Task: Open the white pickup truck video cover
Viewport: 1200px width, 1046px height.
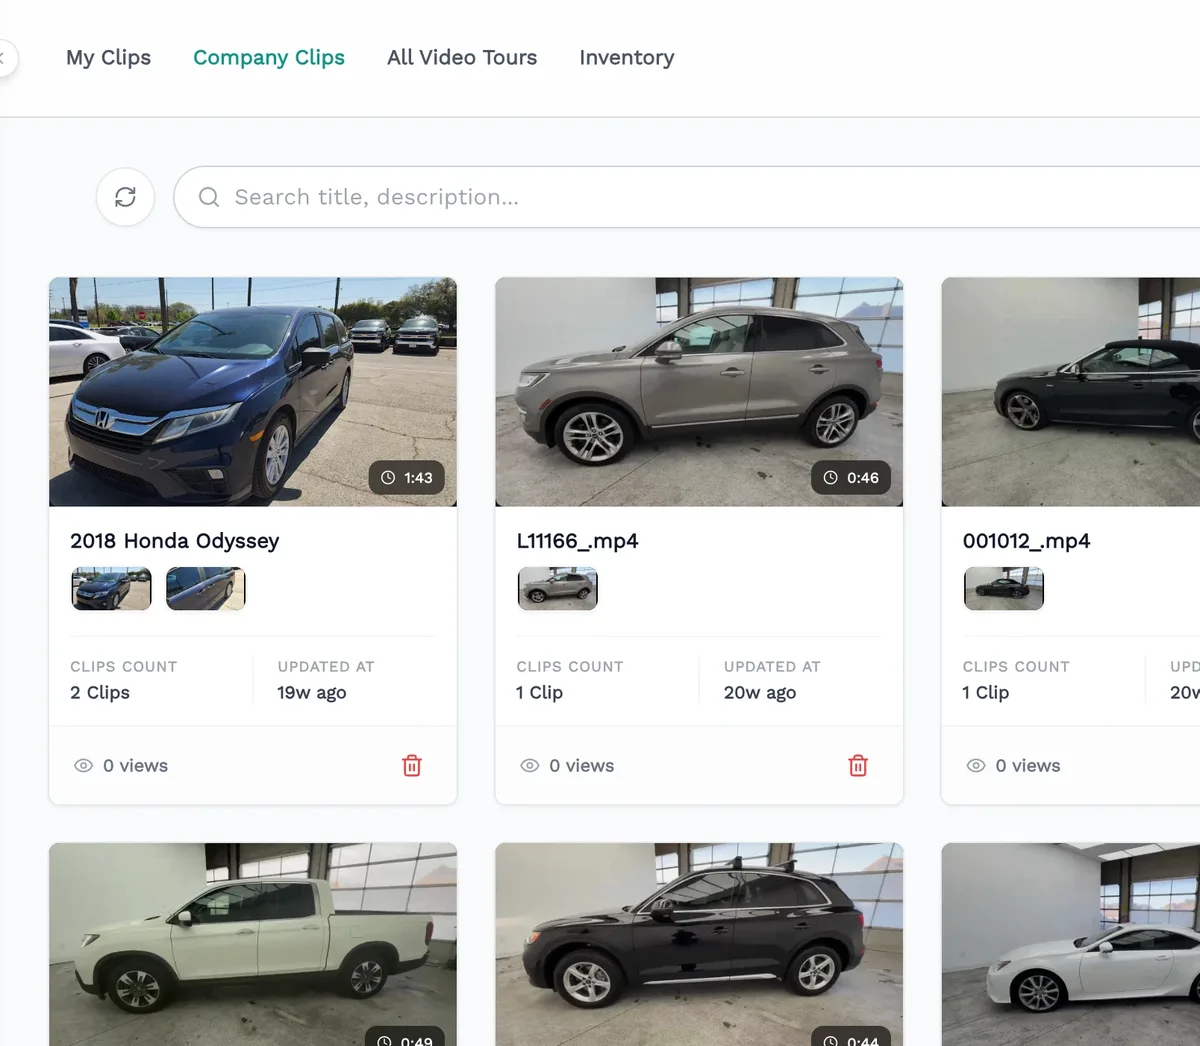Action: pos(253,944)
